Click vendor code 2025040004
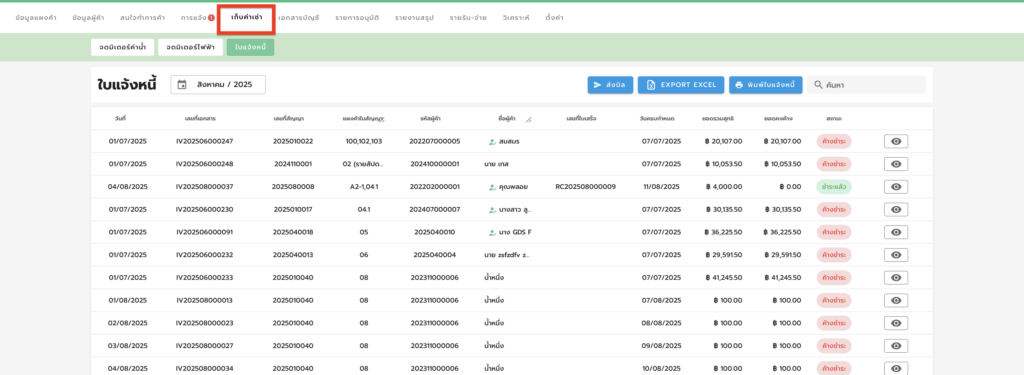Screen dimensions: 1024x375 434,255
